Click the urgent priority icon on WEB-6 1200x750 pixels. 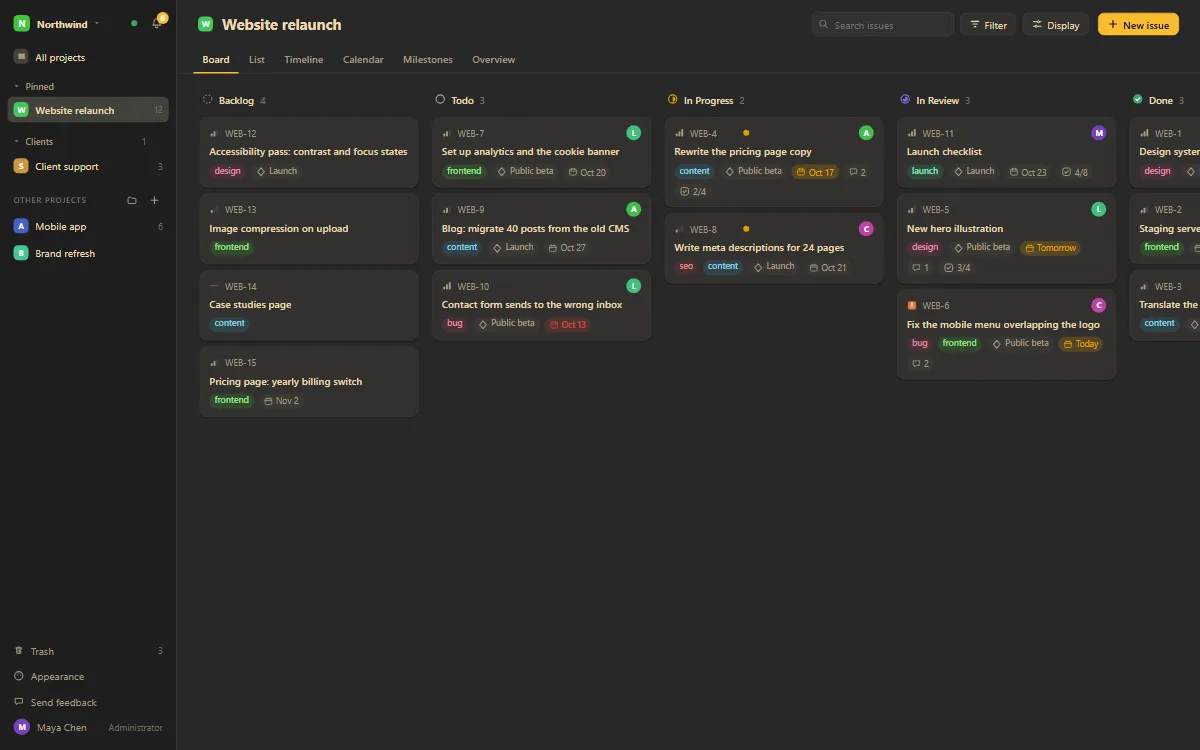(912, 306)
